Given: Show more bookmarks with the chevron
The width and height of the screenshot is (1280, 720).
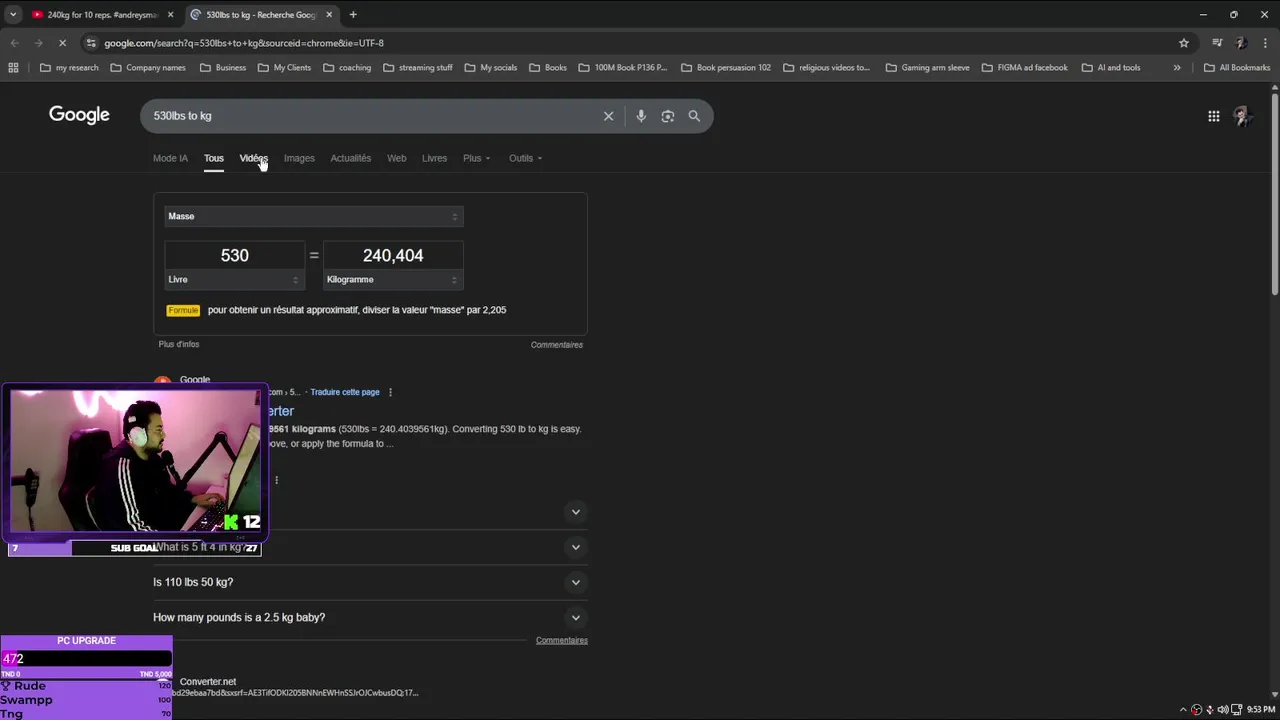Looking at the screenshot, I should coord(1177,68).
